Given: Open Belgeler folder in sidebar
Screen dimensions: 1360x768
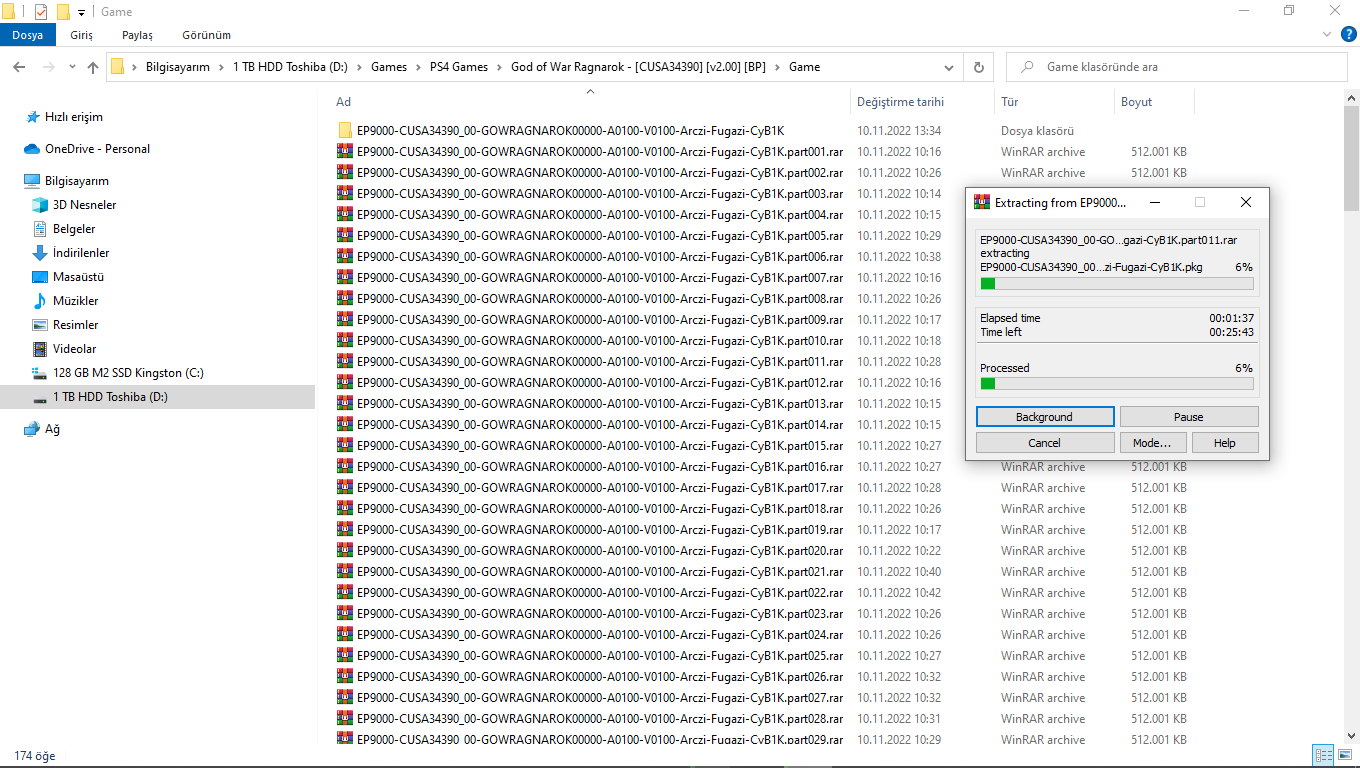Looking at the screenshot, I should pos(74,229).
